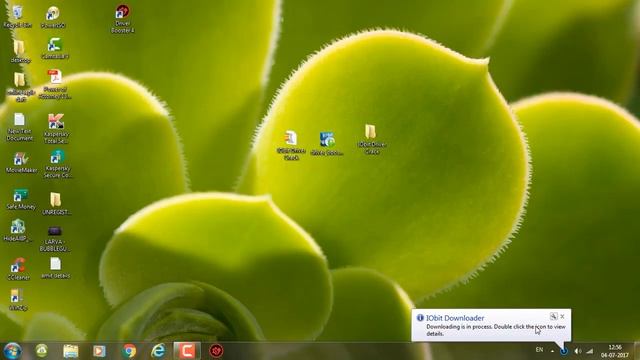Click the 'Downloading is in process' message

pos(496,330)
